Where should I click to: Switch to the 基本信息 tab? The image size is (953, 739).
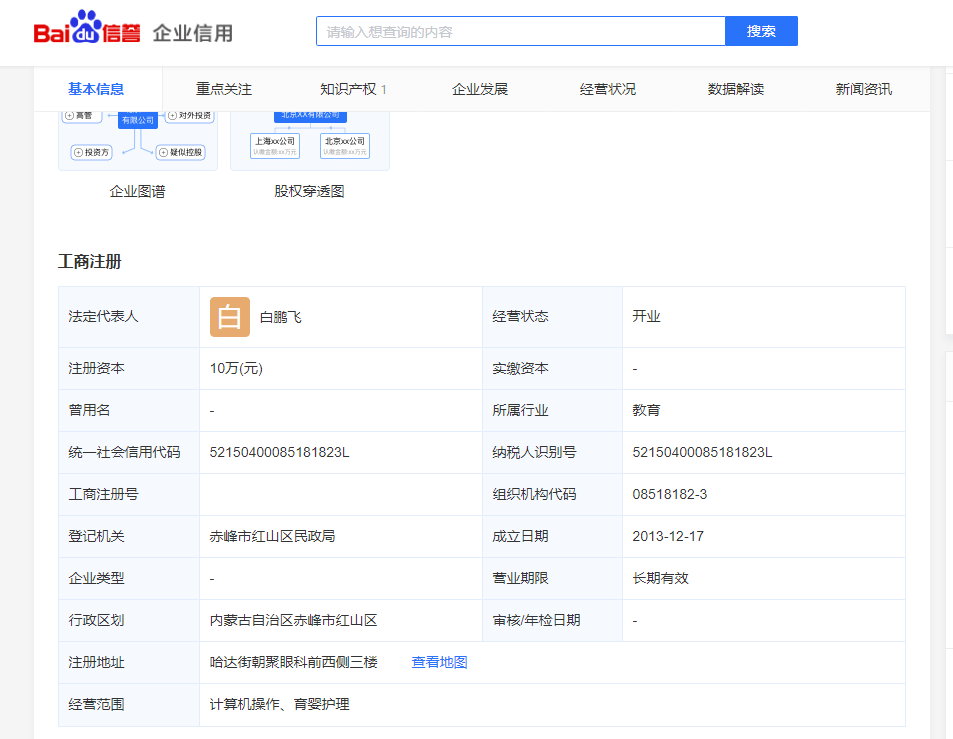point(96,89)
